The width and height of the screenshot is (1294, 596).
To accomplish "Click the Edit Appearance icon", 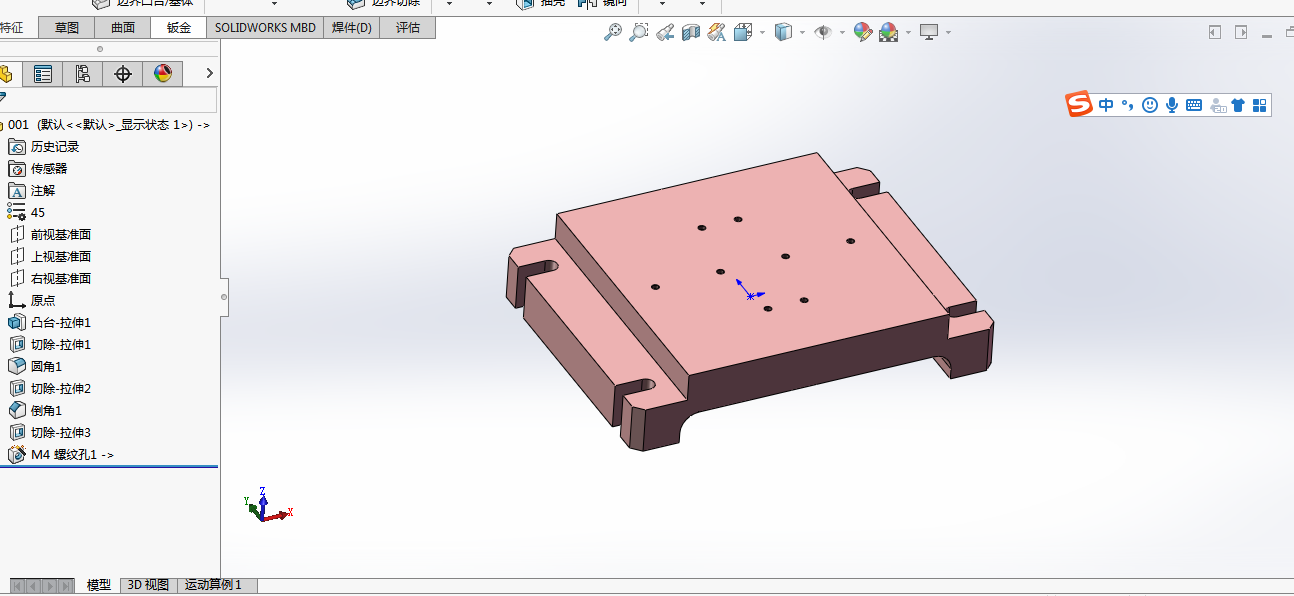I will point(863,32).
